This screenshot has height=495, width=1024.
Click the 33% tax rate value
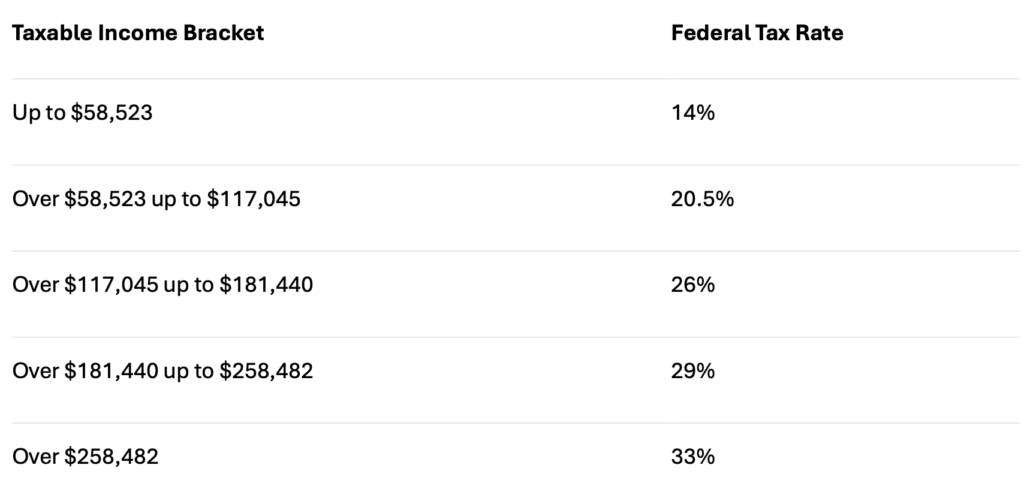(x=693, y=457)
